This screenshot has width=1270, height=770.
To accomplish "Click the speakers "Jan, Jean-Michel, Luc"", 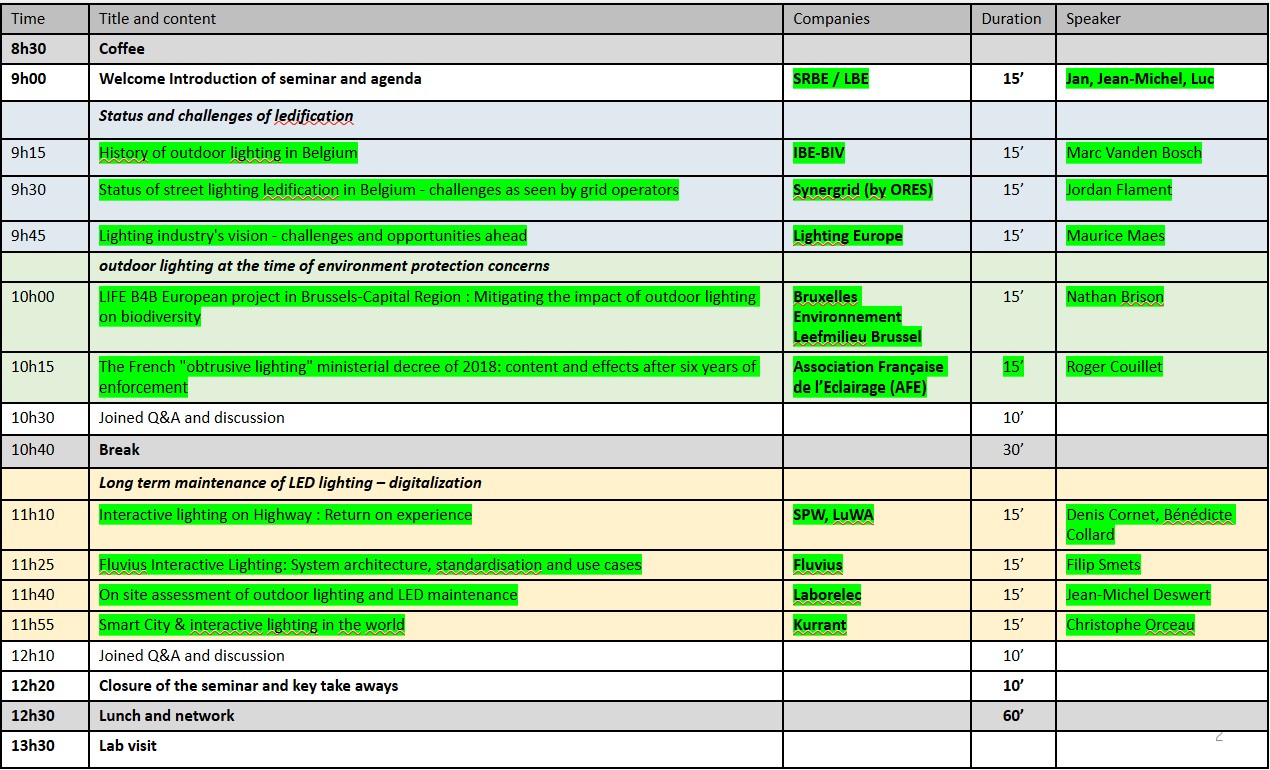I will (x=1140, y=79).
